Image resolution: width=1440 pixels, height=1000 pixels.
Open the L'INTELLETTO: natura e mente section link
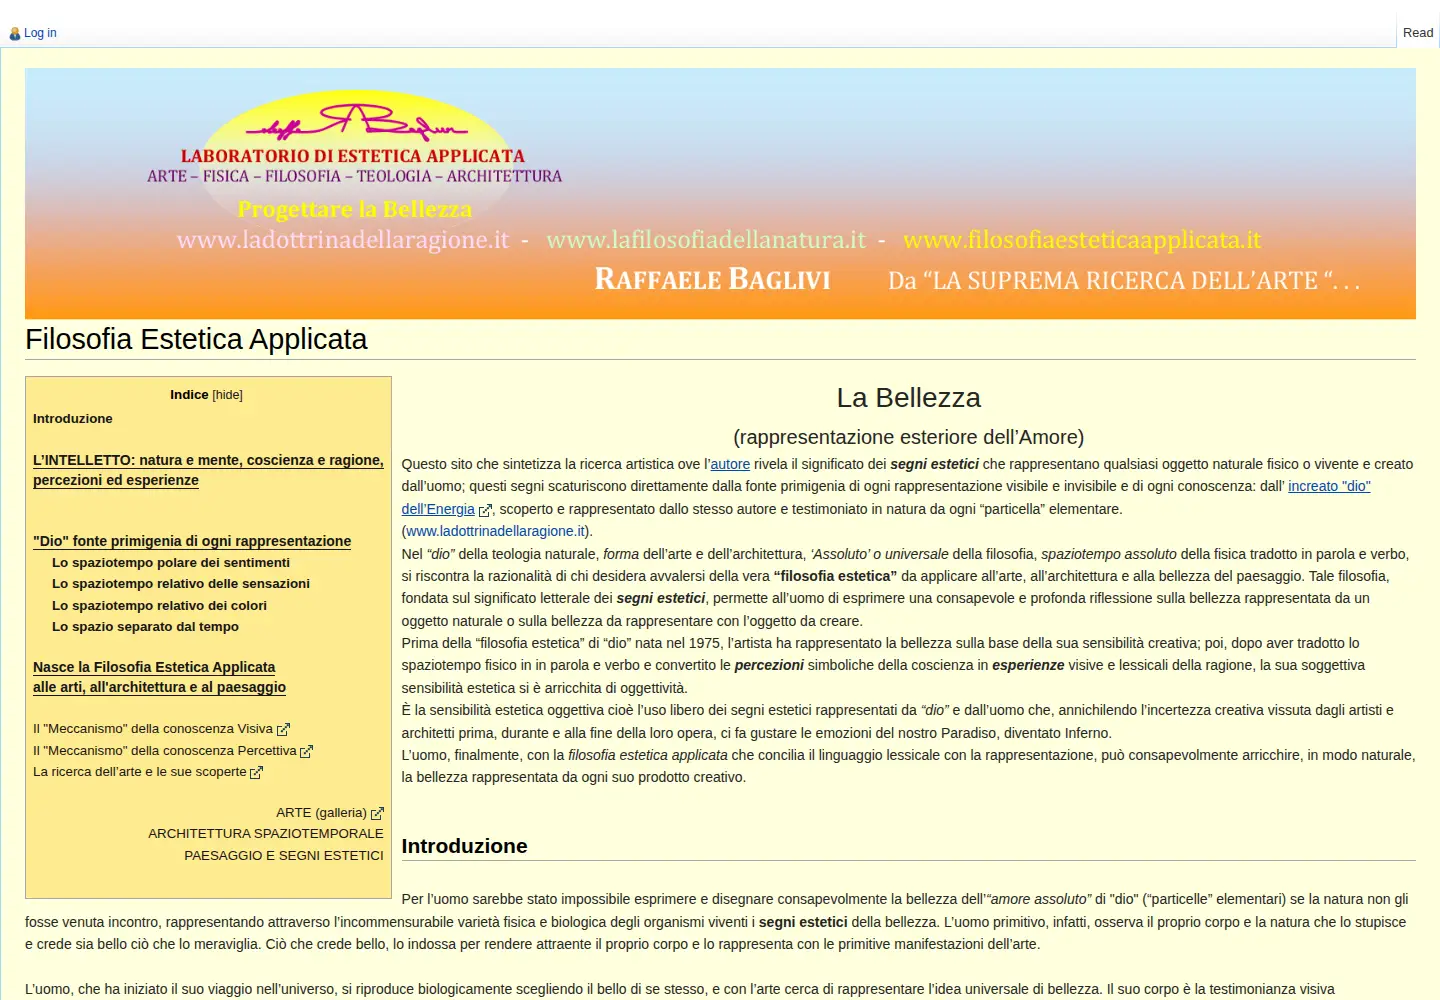208,470
